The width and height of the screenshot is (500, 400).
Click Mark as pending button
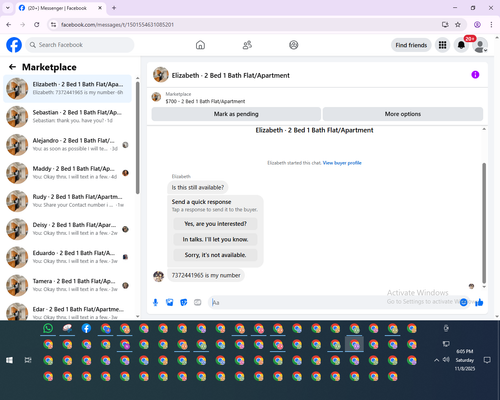pyautogui.click(x=236, y=114)
